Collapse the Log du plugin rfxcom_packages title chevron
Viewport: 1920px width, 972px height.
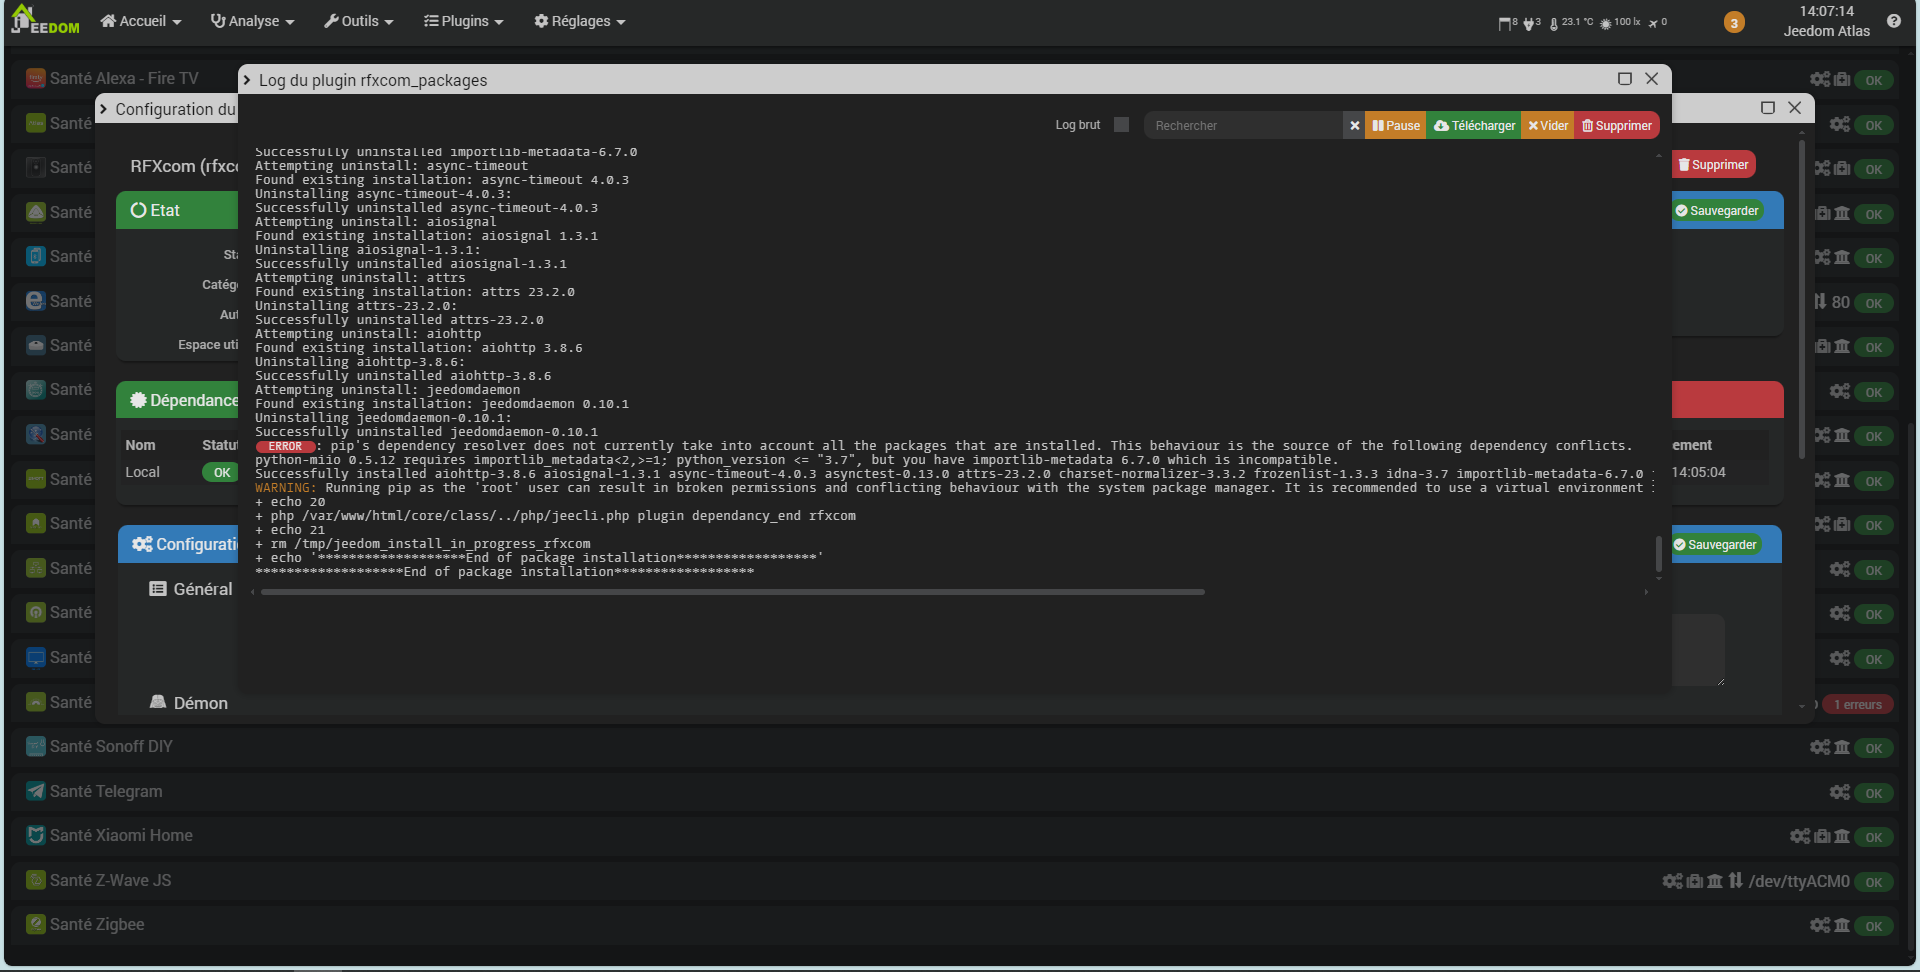(x=247, y=80)
